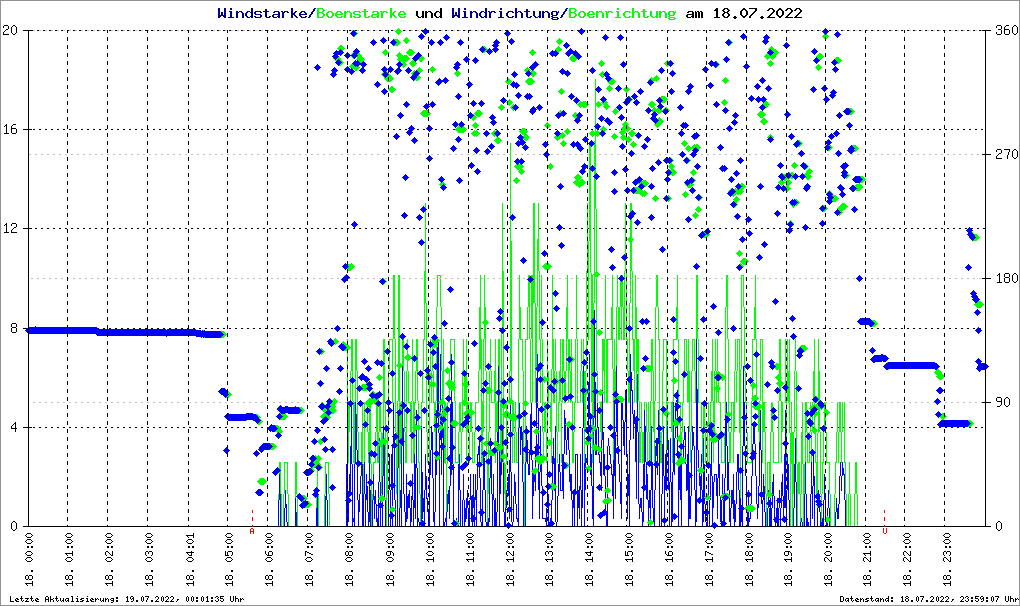
Task: Click the green Boenstarke title text
Action: pyautogui.click(x=361, y=14)
